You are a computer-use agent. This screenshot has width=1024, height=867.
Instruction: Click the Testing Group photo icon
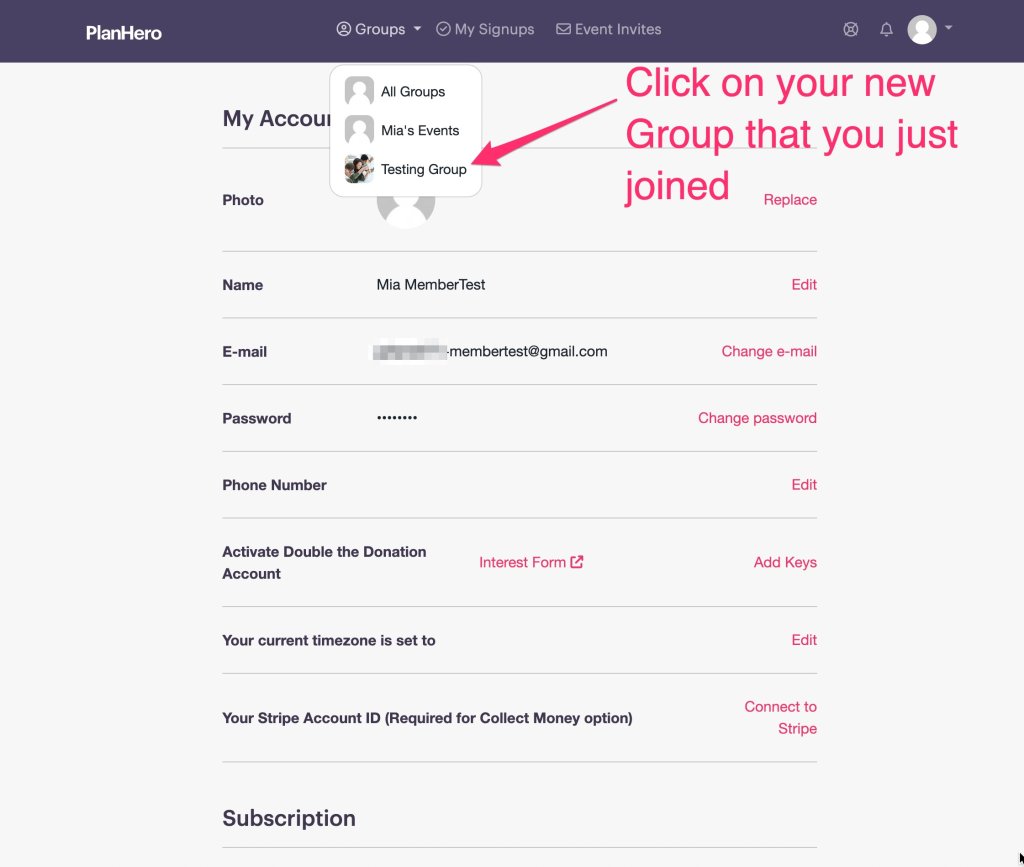[359, 169]
